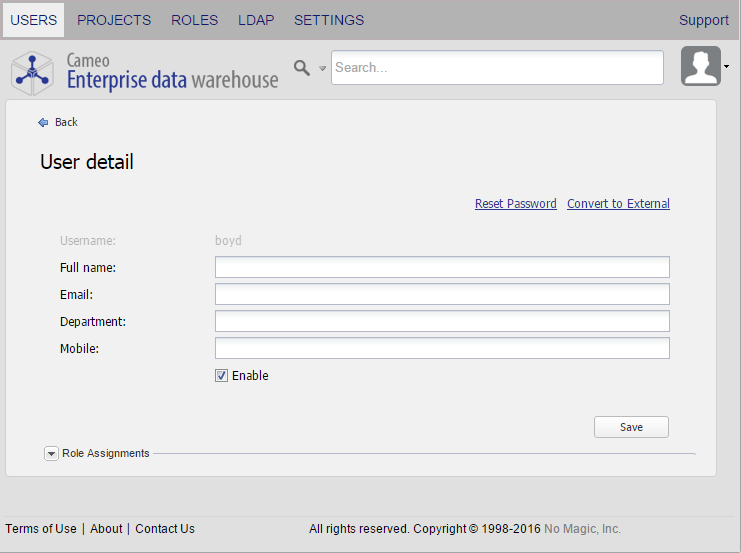Image resolution: width=741 pixels, height=553 pixels.
Task: Select the Department input field
Action: (x=442, y=321)
